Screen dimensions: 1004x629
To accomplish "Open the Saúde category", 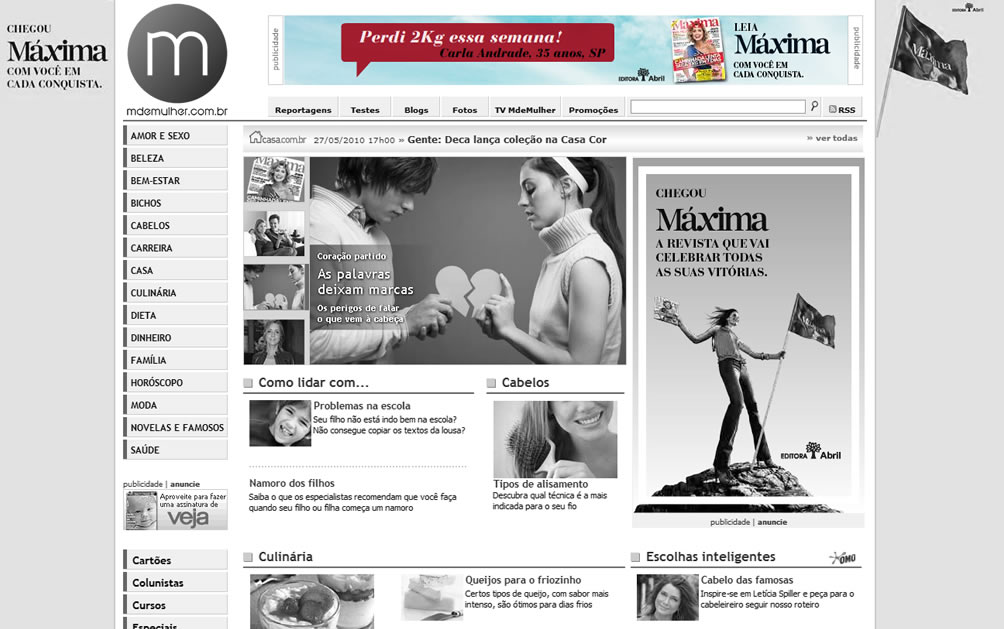I will pyautogui.click(x=175, y=450).
